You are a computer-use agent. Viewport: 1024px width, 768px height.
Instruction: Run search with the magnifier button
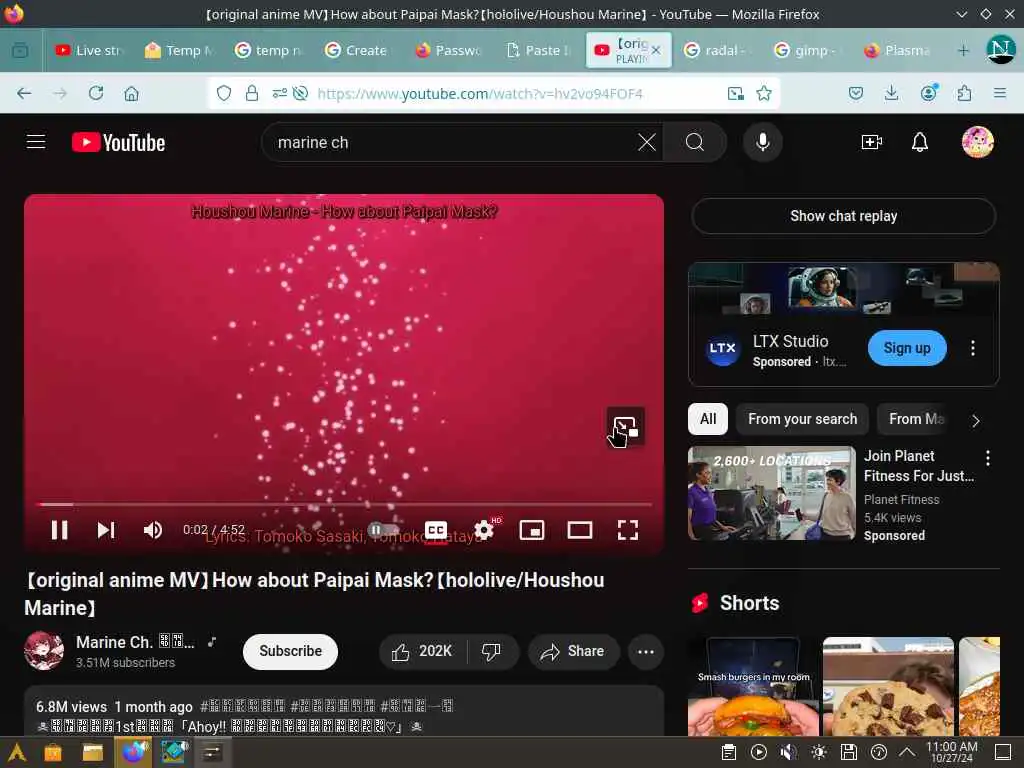click(x=695, y=142)
